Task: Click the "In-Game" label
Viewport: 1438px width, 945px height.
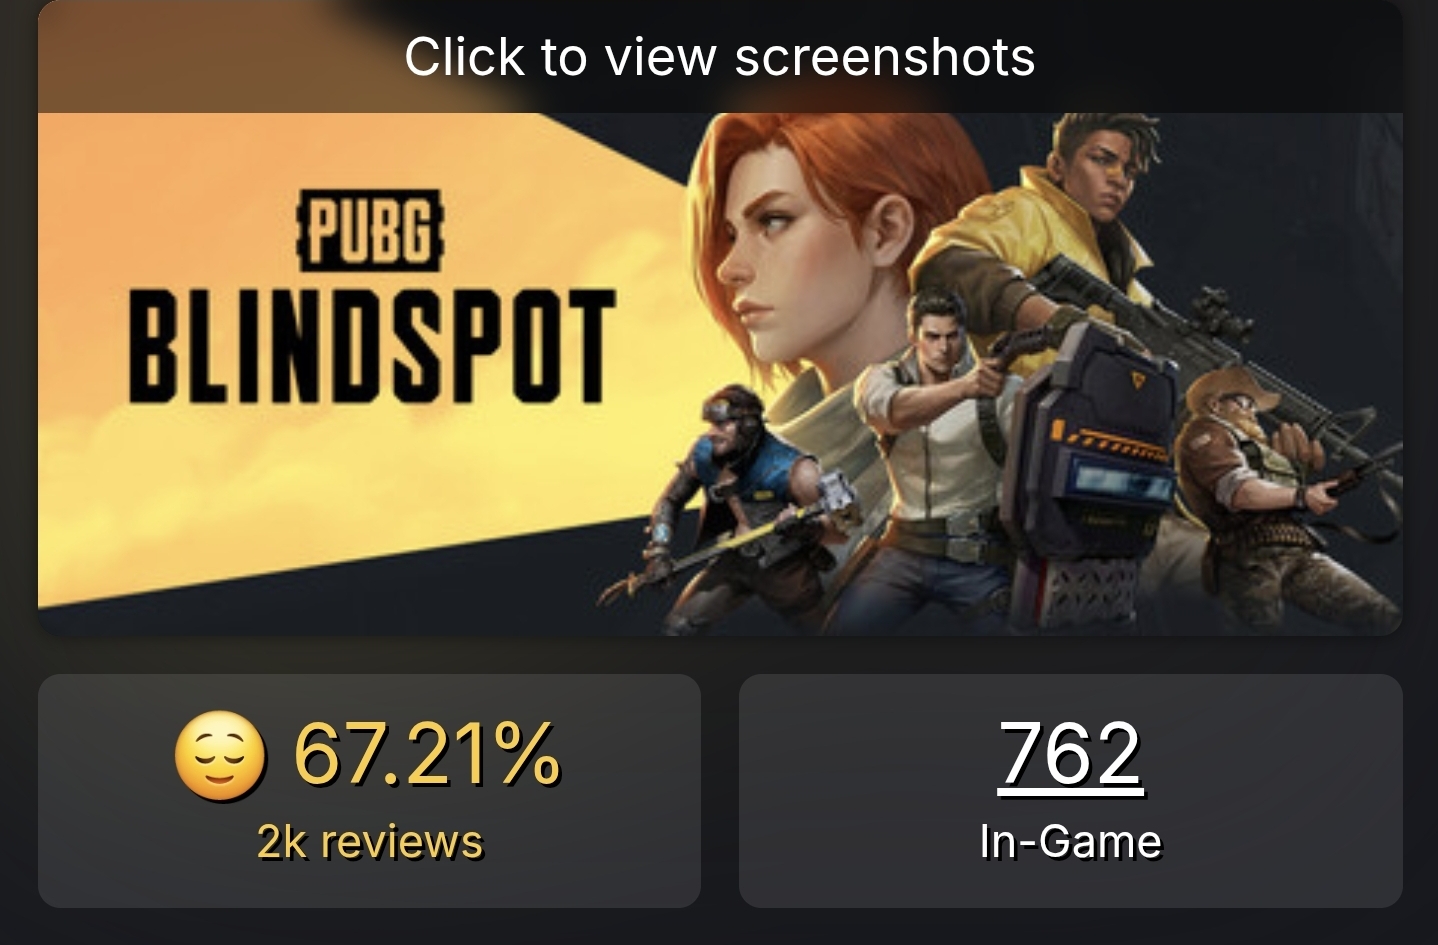Action: [x=1070, y=842]
